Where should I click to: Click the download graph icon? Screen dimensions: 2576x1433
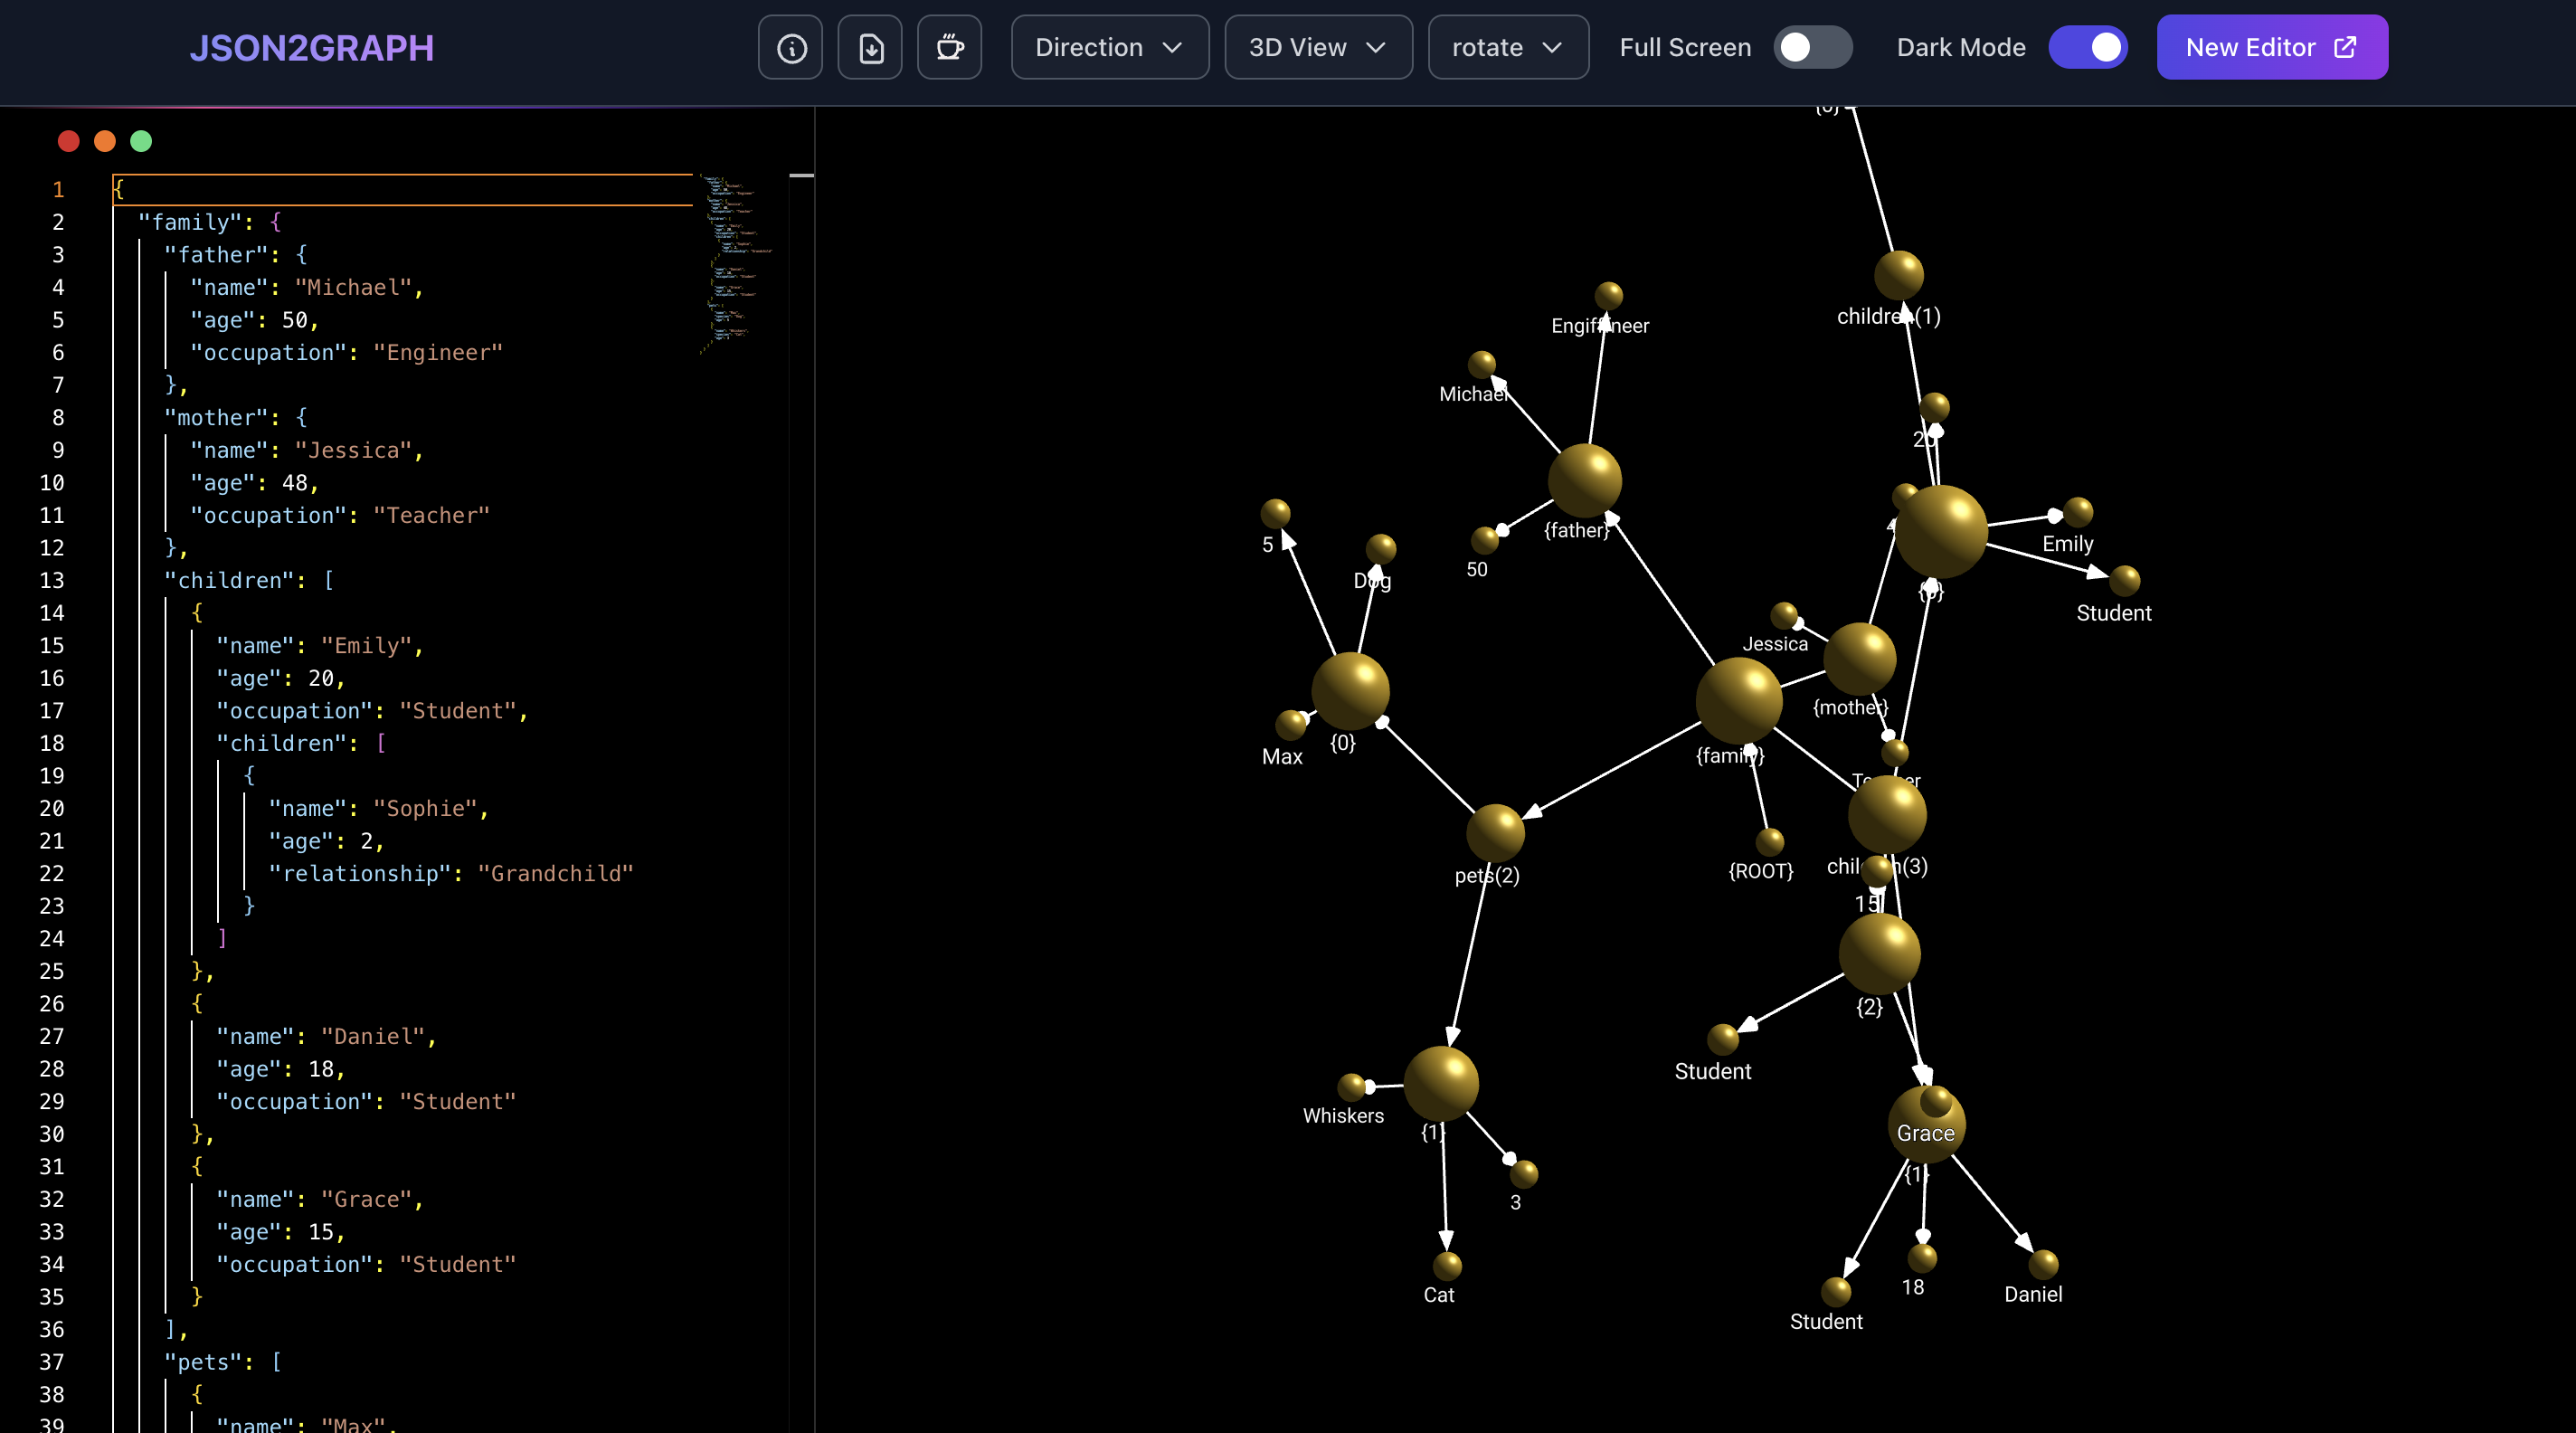point(869,47)
